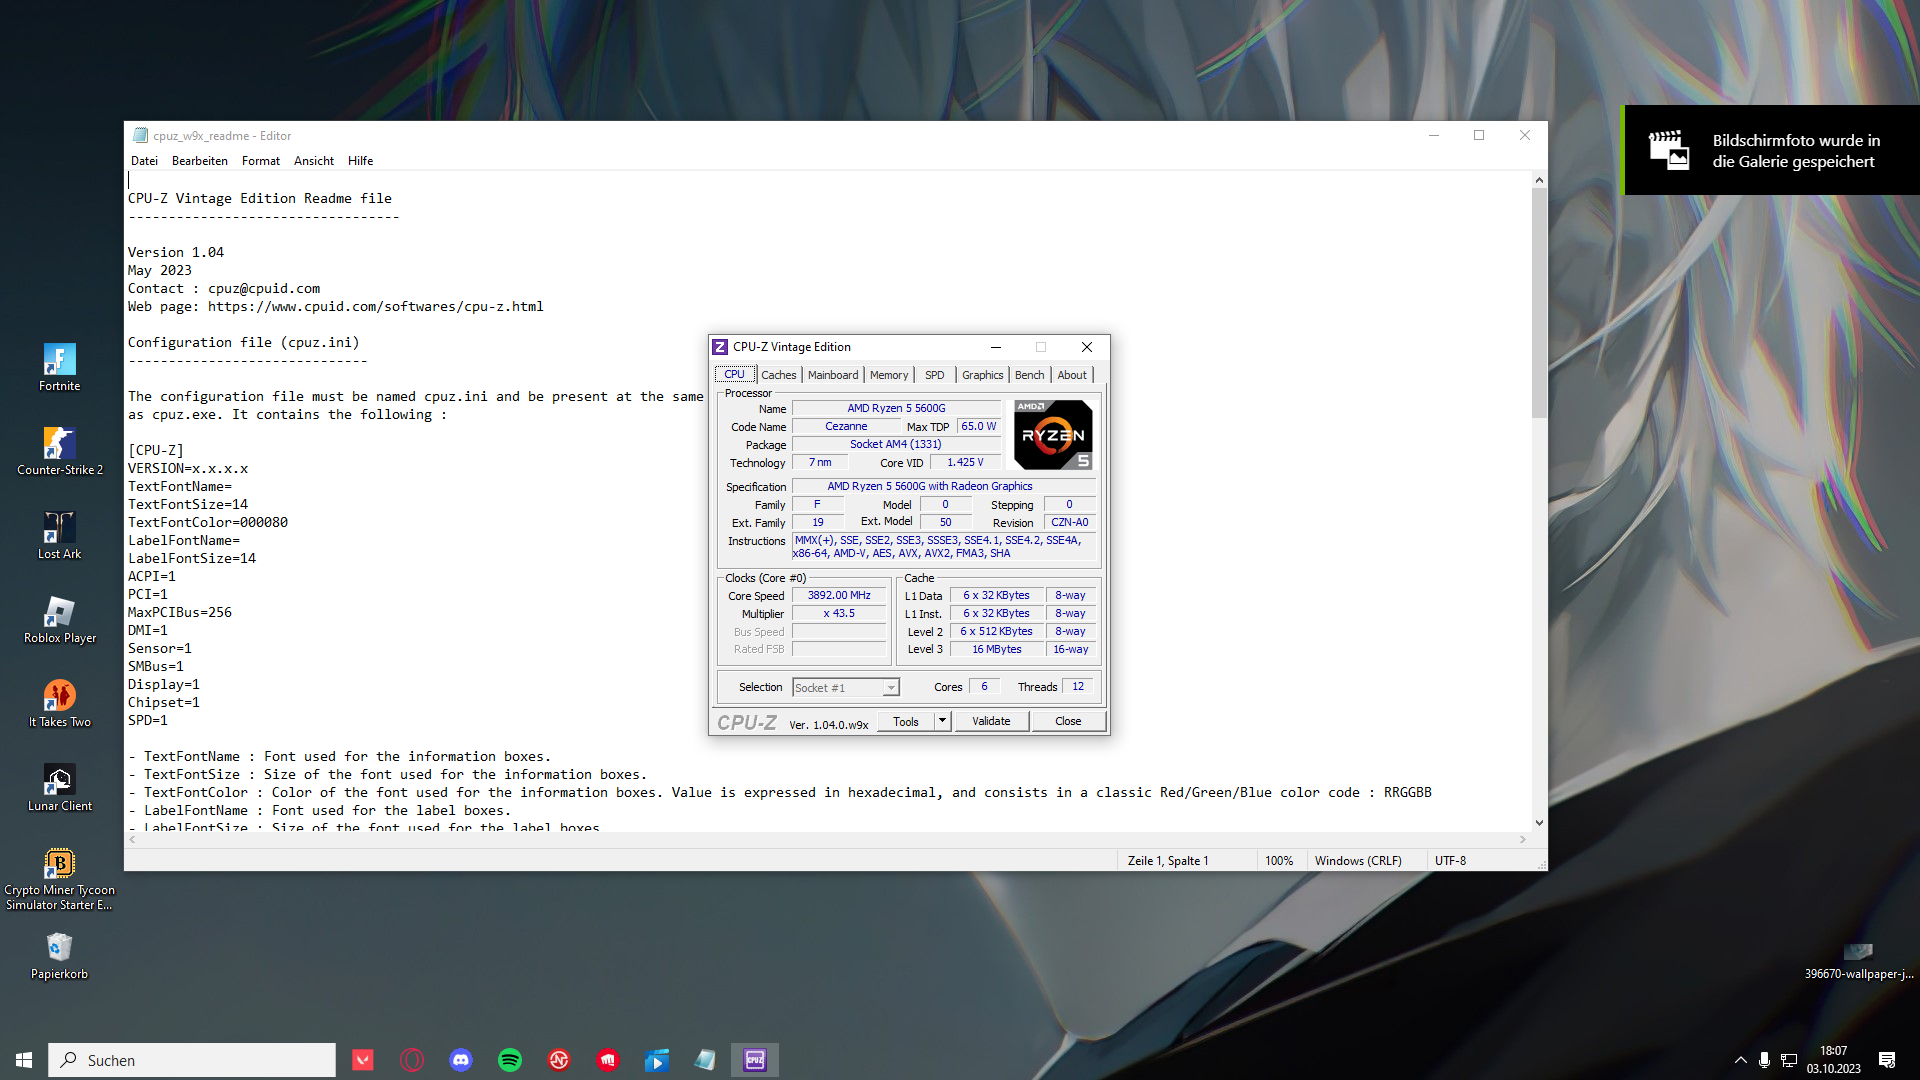1920x1080 pixels.
Task: Expand the Socket #1 selection dropdown
Action: (x=890, y=688)
